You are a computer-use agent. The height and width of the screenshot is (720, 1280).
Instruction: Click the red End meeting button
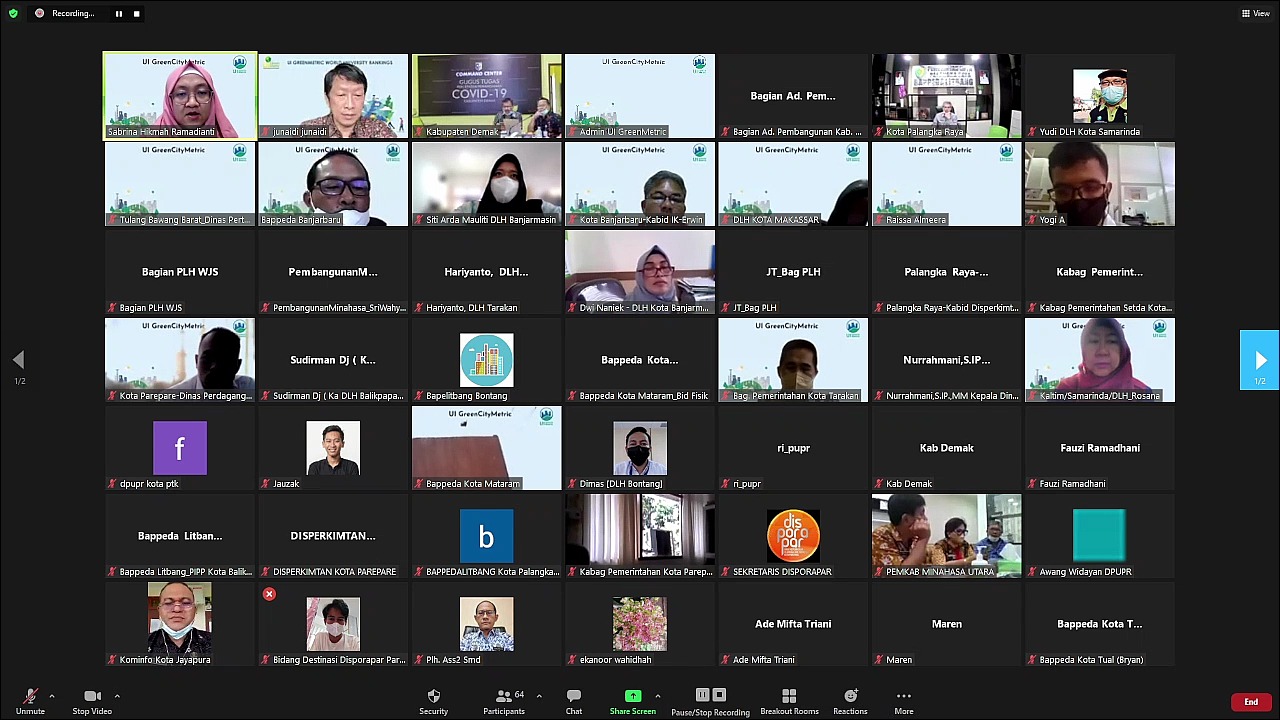1250,702
